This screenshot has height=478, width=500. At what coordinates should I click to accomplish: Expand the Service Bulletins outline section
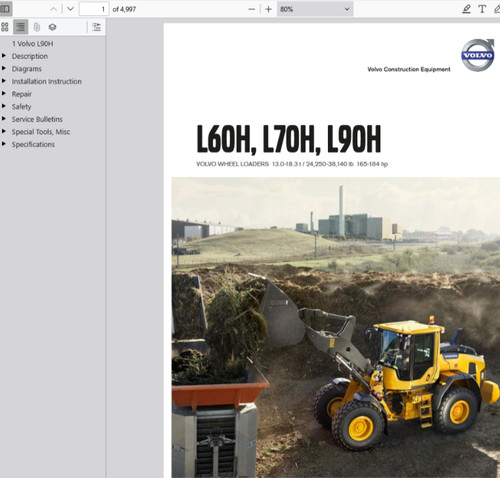click(4, 119)
